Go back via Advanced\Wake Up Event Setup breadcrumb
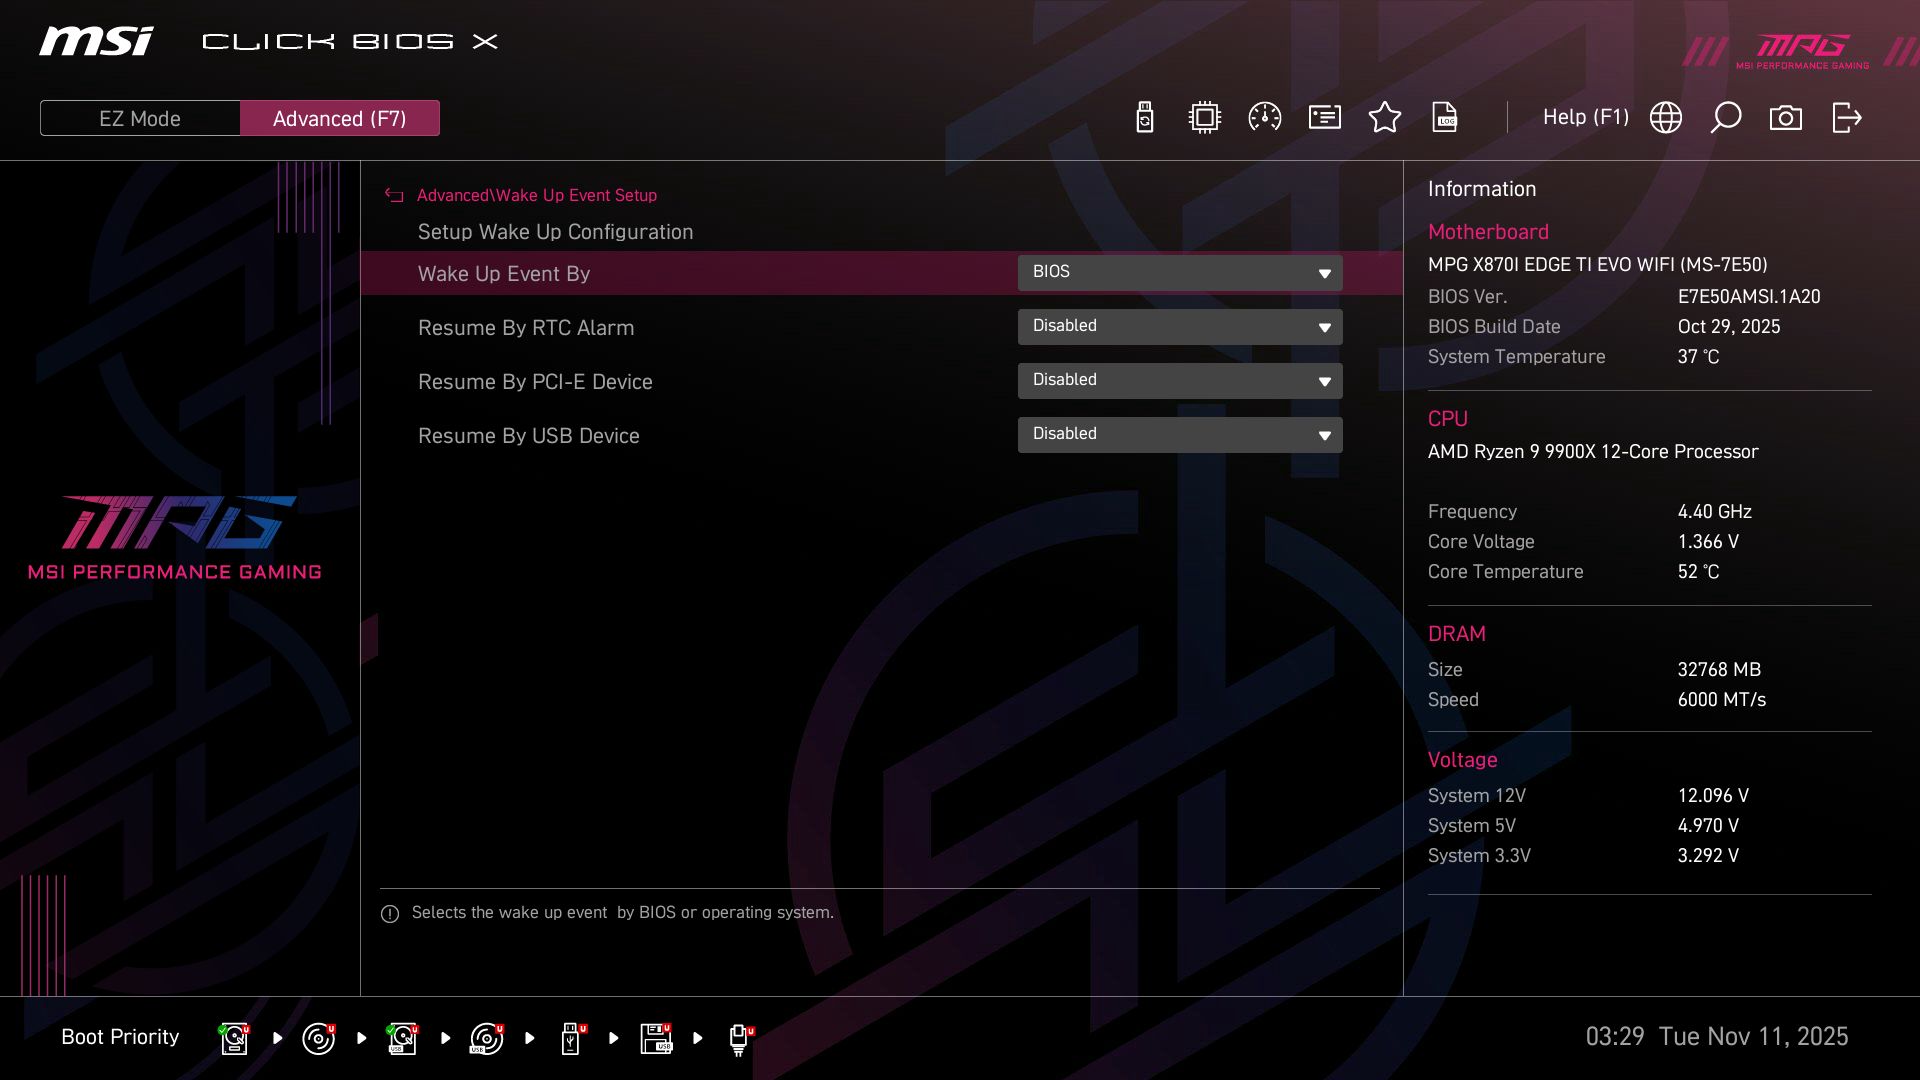The image size is (1920, 1080). point(536,195)
